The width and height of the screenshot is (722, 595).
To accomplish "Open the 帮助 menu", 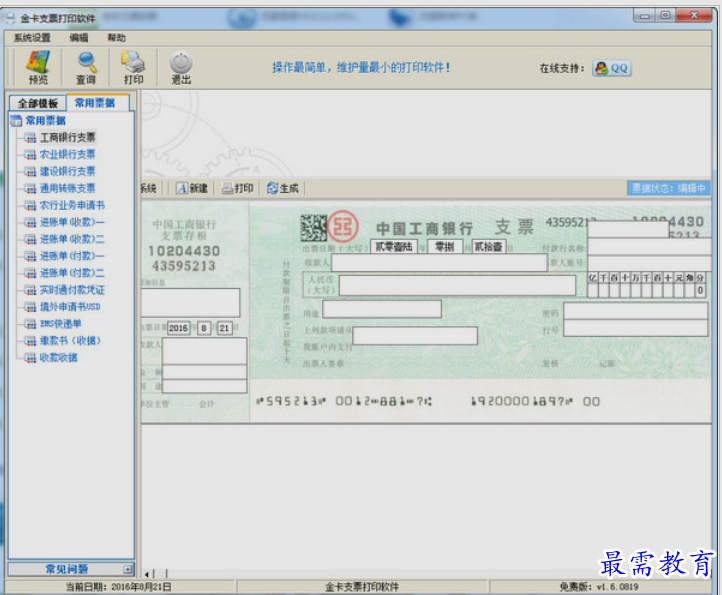I will (116, 38).
